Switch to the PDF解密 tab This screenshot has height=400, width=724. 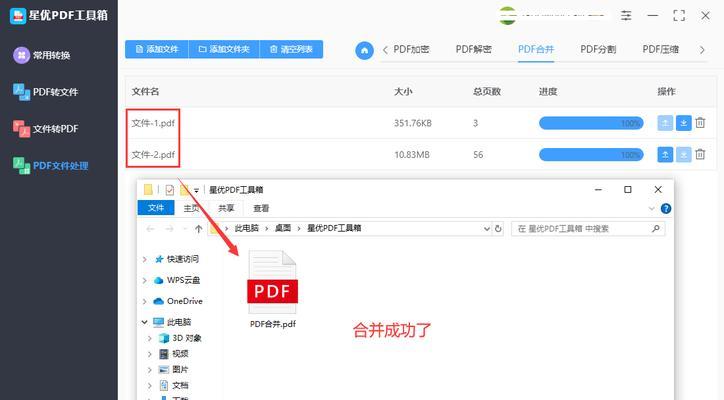pyautogui.click(x=473, y=49)
